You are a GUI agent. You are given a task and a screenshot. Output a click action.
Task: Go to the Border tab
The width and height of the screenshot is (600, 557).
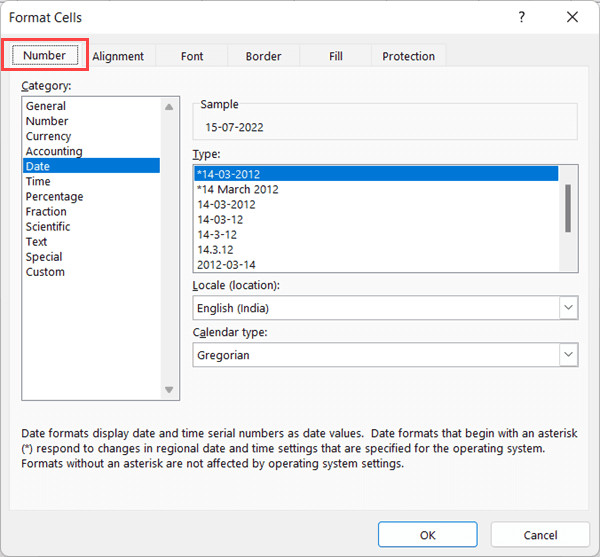pyautogui.click(x=263, y=57)
